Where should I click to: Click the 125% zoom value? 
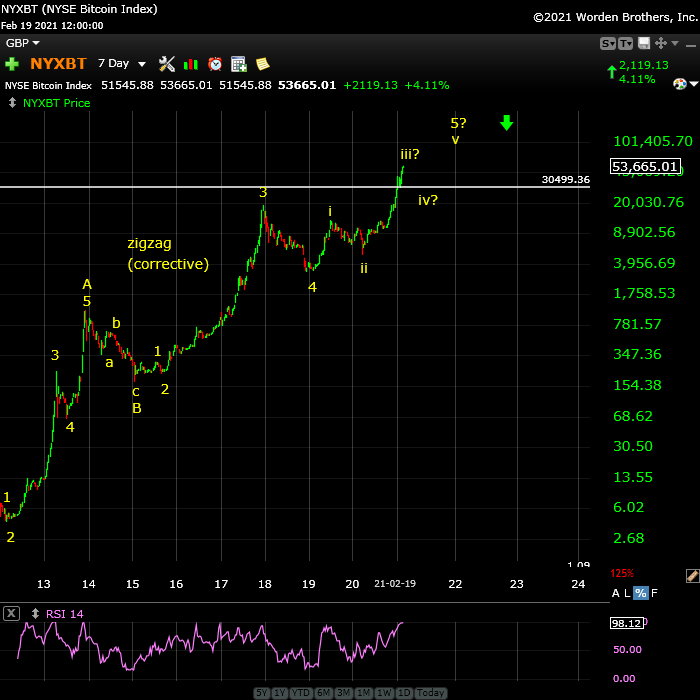pyautogui.click(x=622, y=573)
